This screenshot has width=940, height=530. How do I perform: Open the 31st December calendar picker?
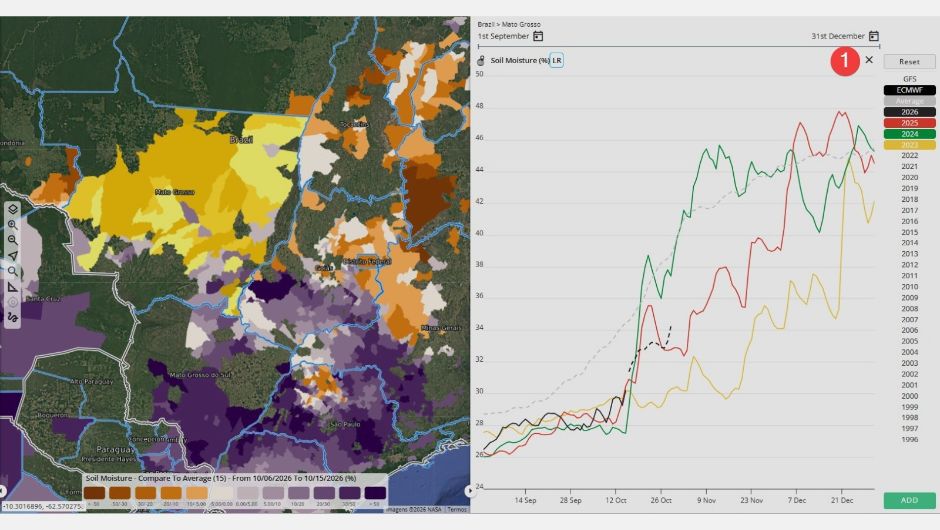click(874, 36)
